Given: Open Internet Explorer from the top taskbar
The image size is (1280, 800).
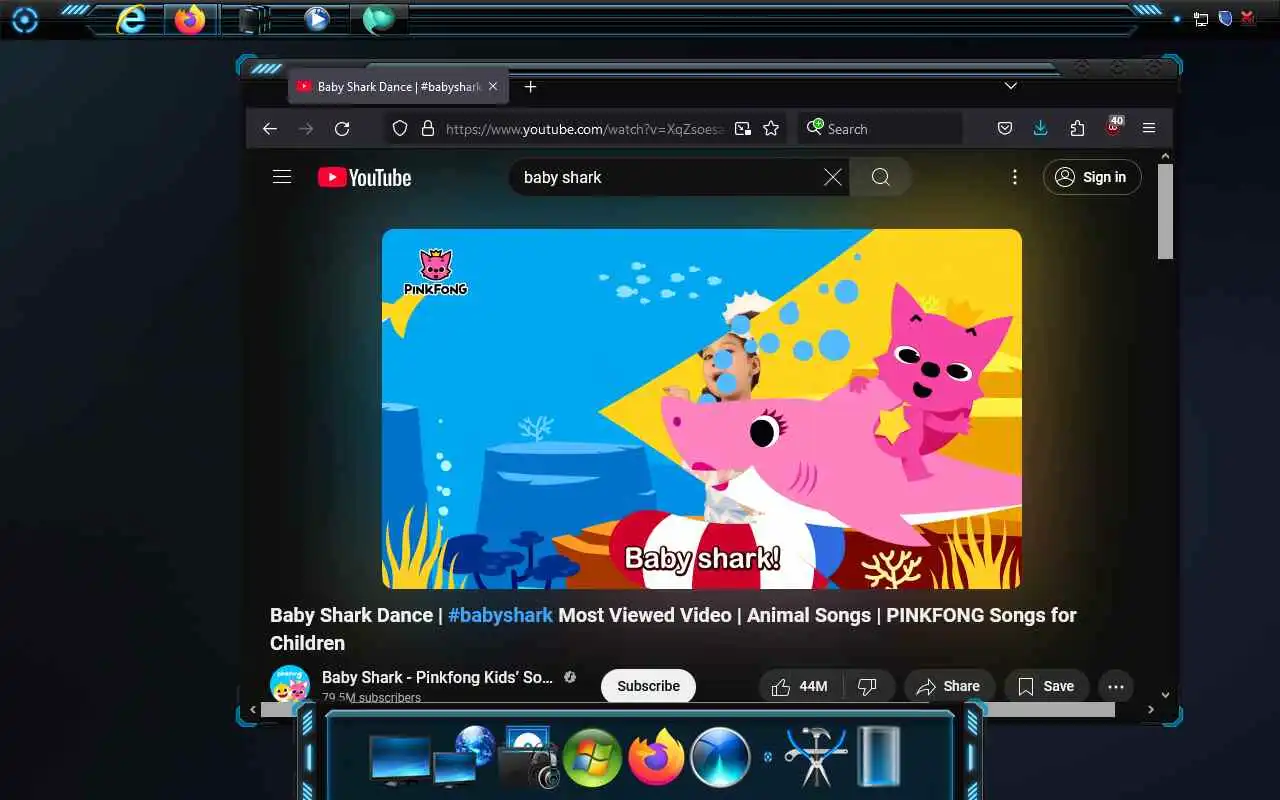Looking at the screenshot, I should pyautogui.click(x=131, y=19).
